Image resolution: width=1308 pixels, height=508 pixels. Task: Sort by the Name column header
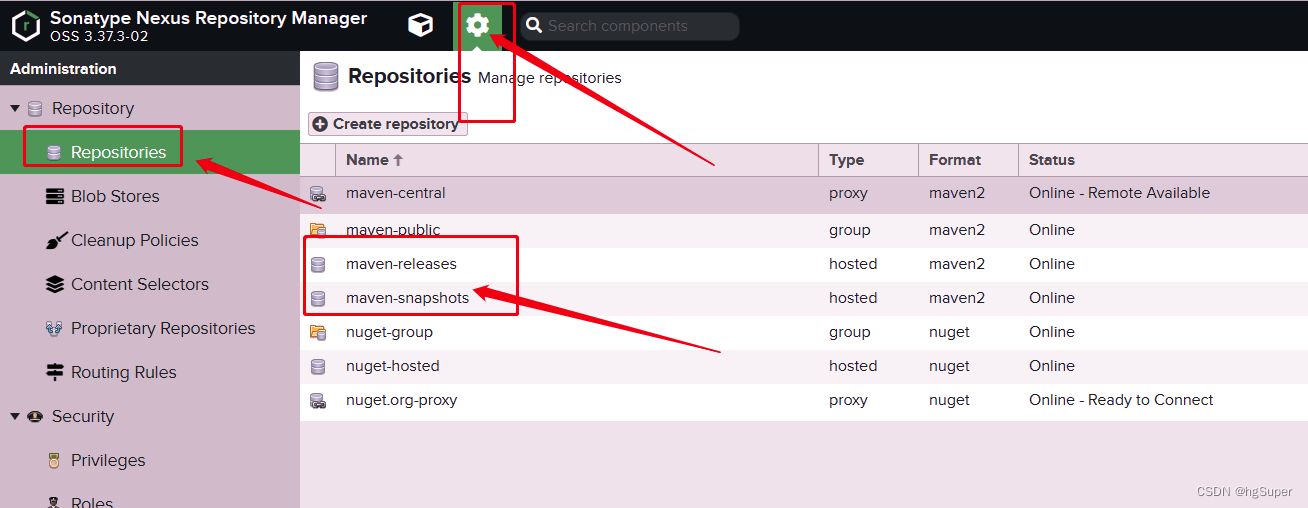(x=577, y=159)
